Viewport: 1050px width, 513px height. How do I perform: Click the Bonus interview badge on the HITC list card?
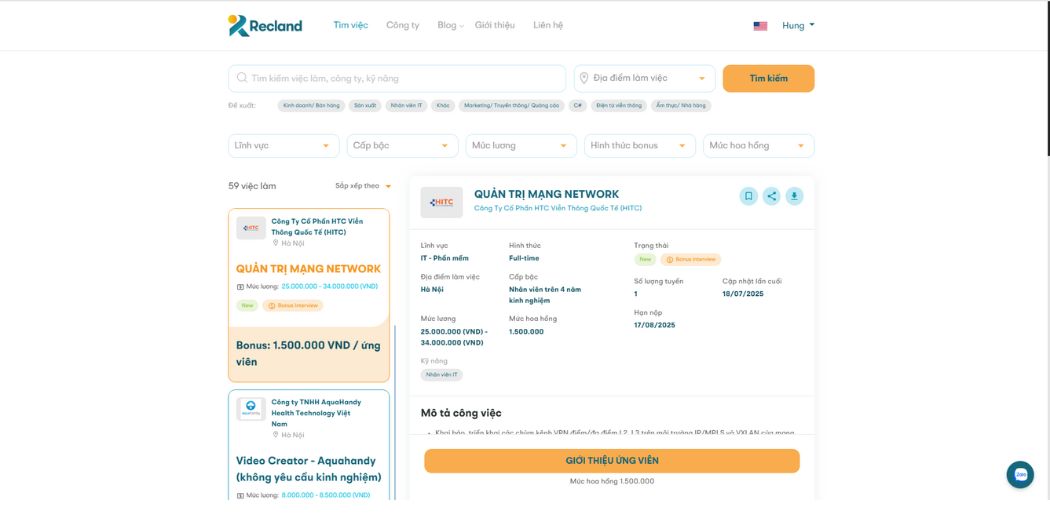(292, 305)
